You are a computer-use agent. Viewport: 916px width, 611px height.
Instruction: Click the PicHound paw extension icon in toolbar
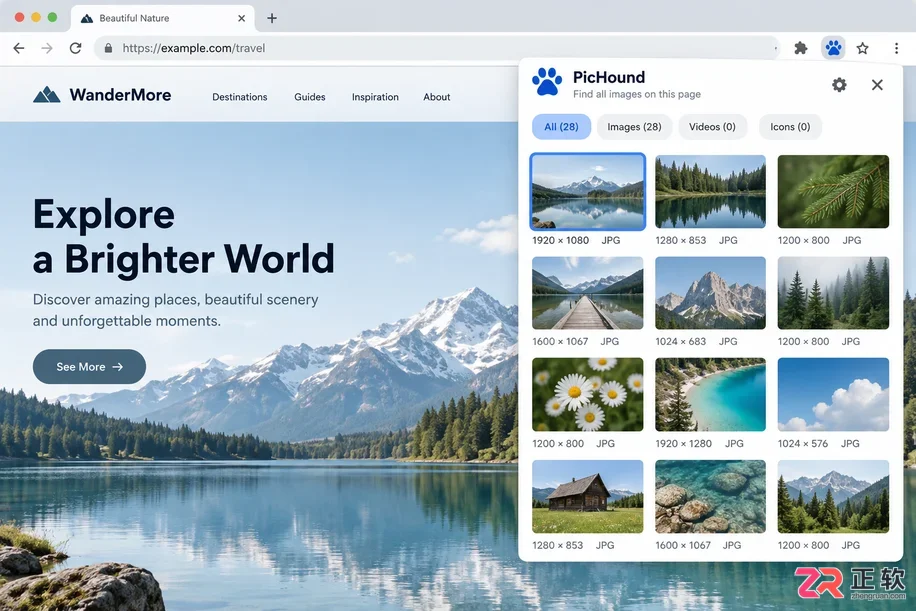[833, 48]
